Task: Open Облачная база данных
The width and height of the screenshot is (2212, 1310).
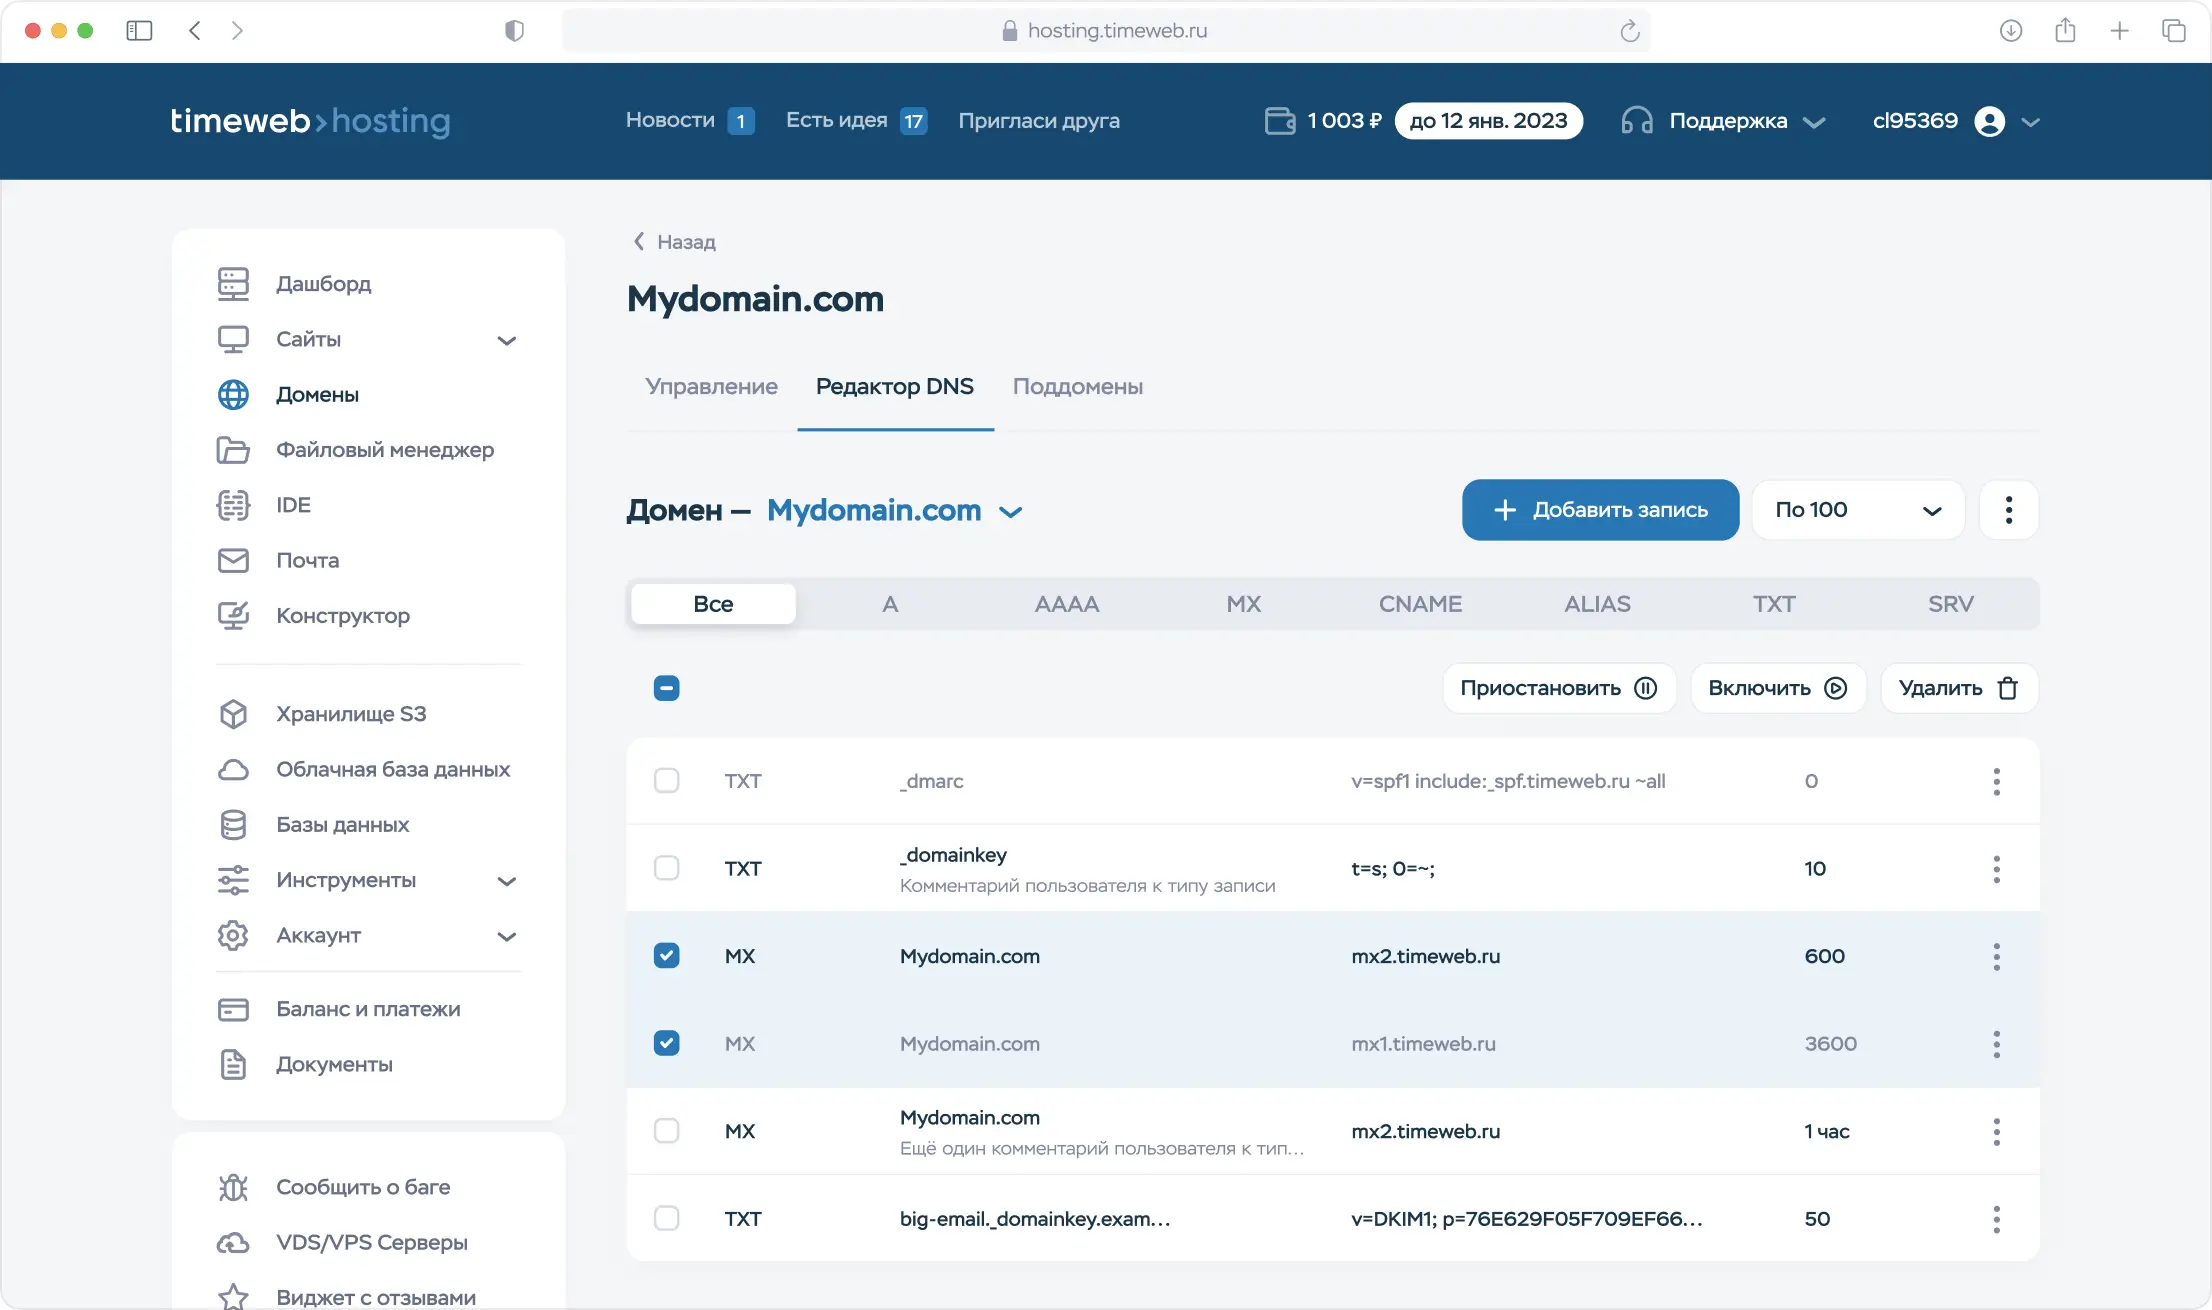Action: coord(393,769)
